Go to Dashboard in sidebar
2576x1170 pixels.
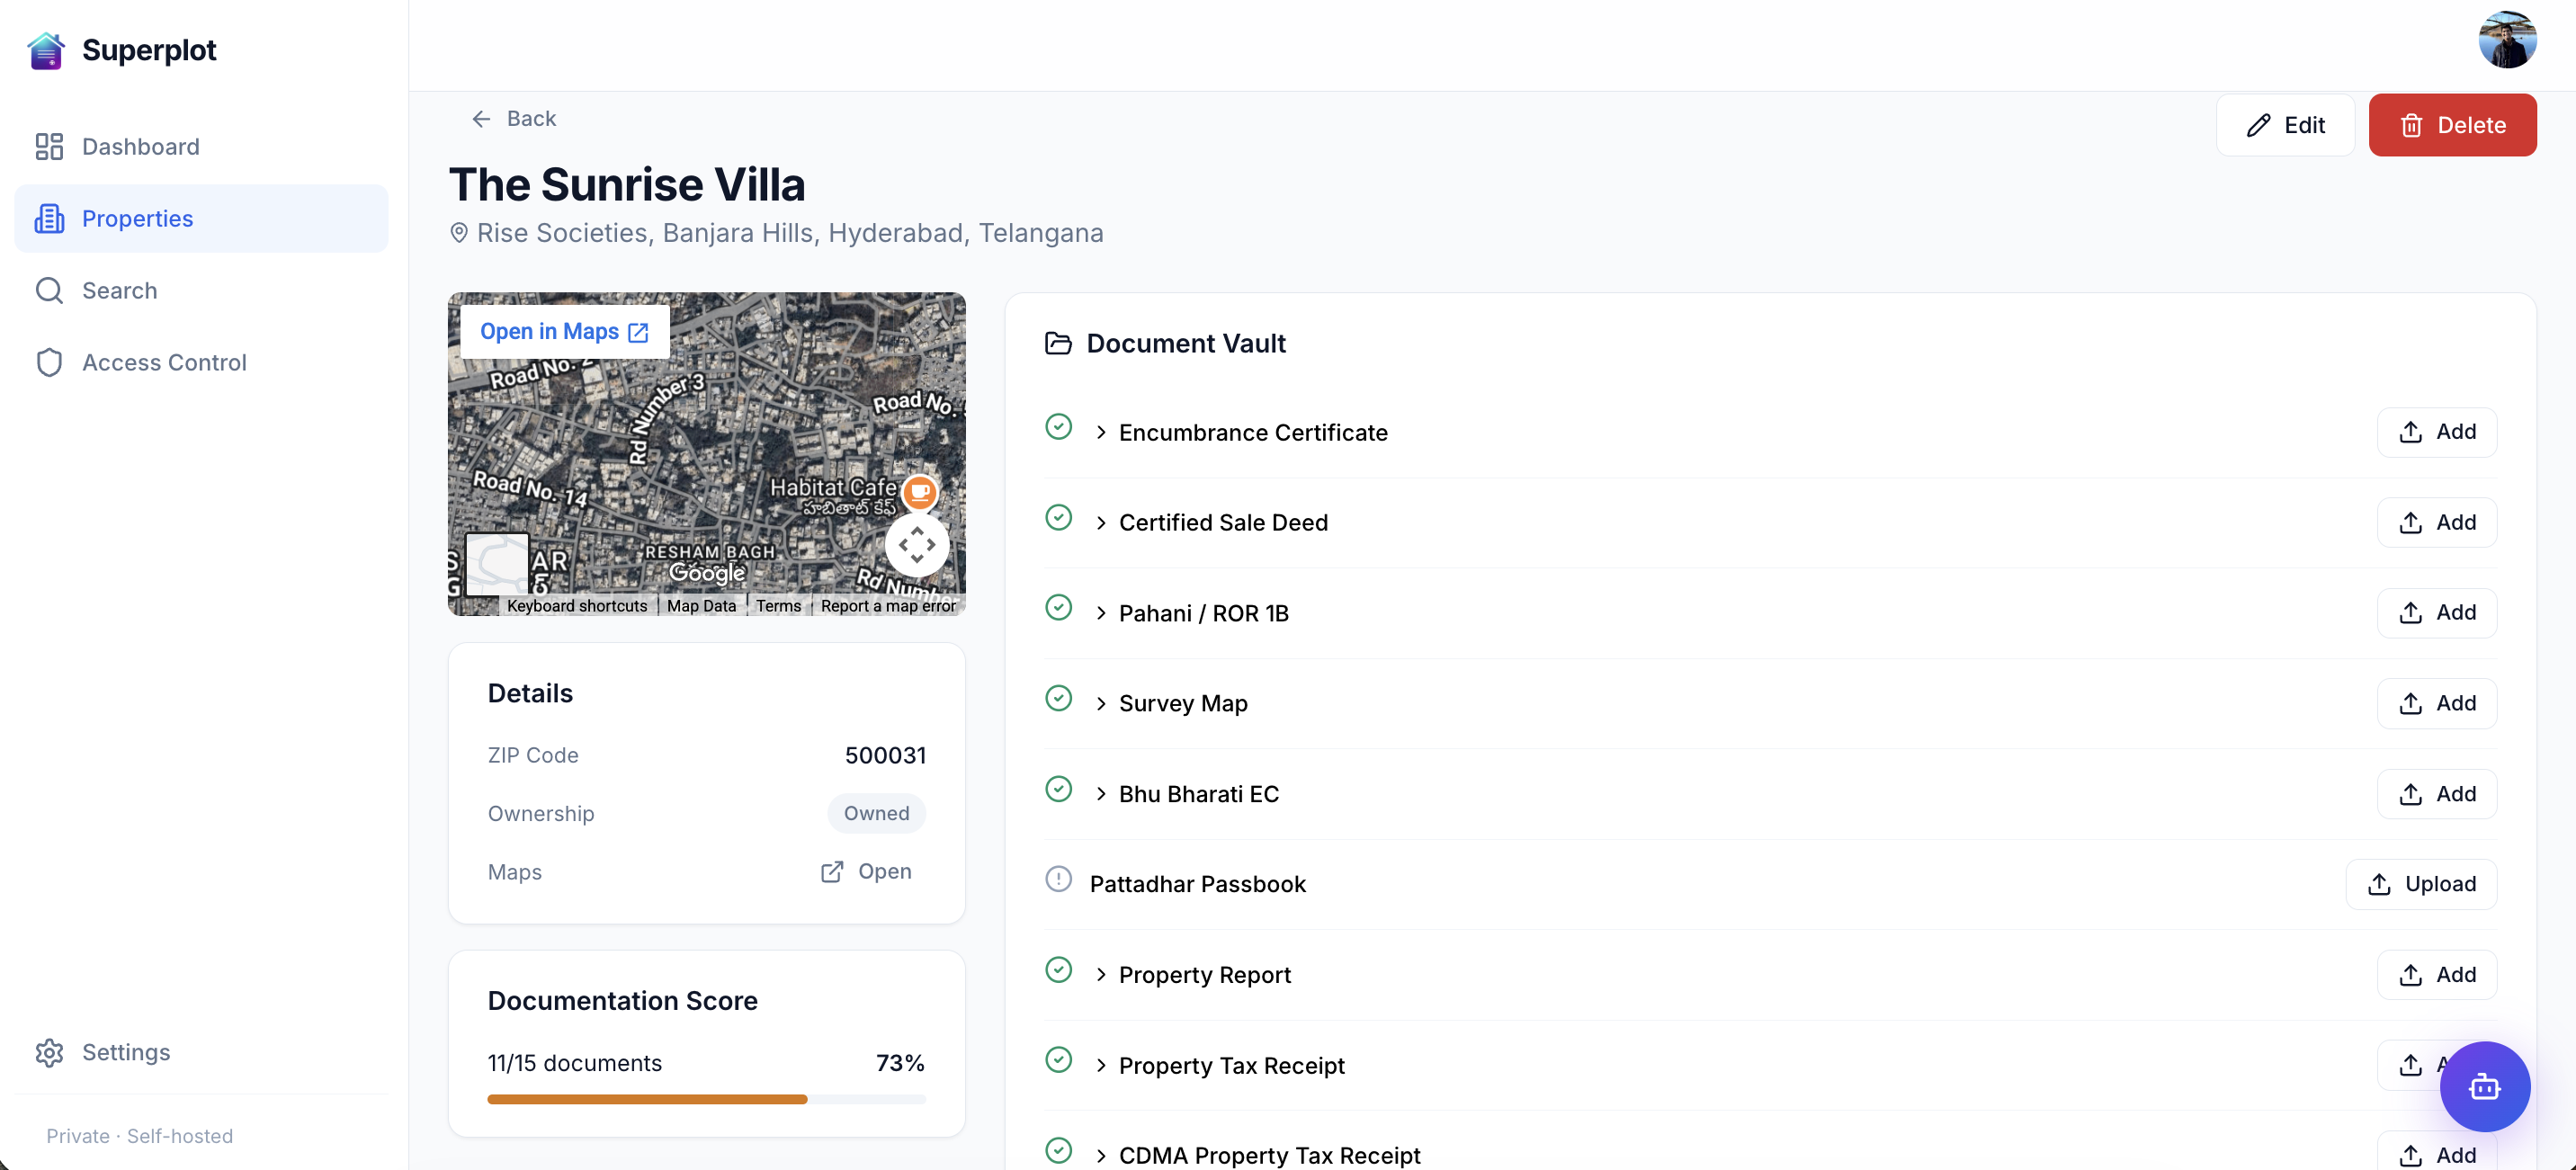pyautogui.click(x=141, y=147)
